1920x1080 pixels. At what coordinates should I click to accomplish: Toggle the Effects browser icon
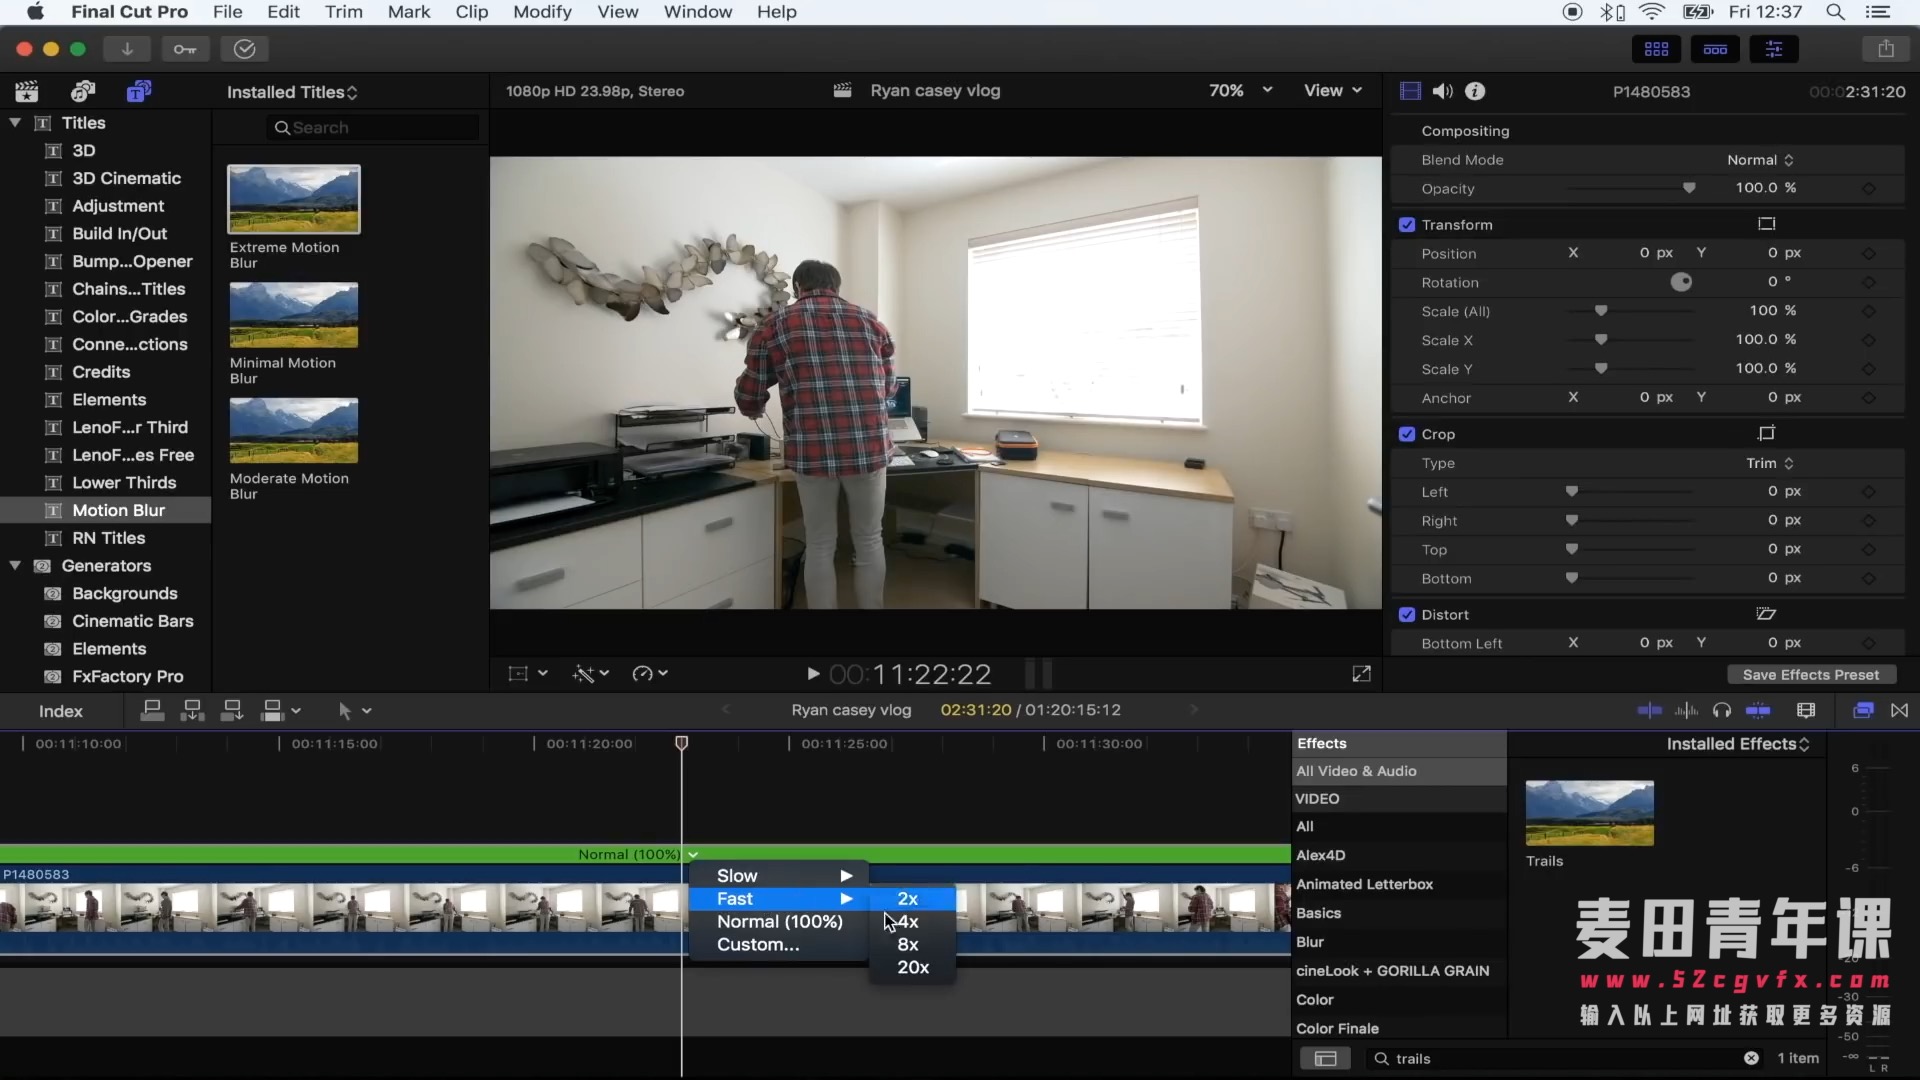(1863, 711)
